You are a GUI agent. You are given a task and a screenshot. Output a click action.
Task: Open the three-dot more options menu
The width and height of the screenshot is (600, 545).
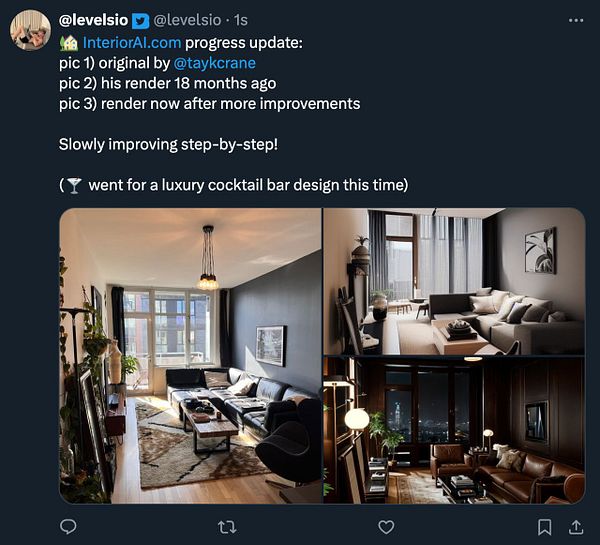click(x=576, y=20)
